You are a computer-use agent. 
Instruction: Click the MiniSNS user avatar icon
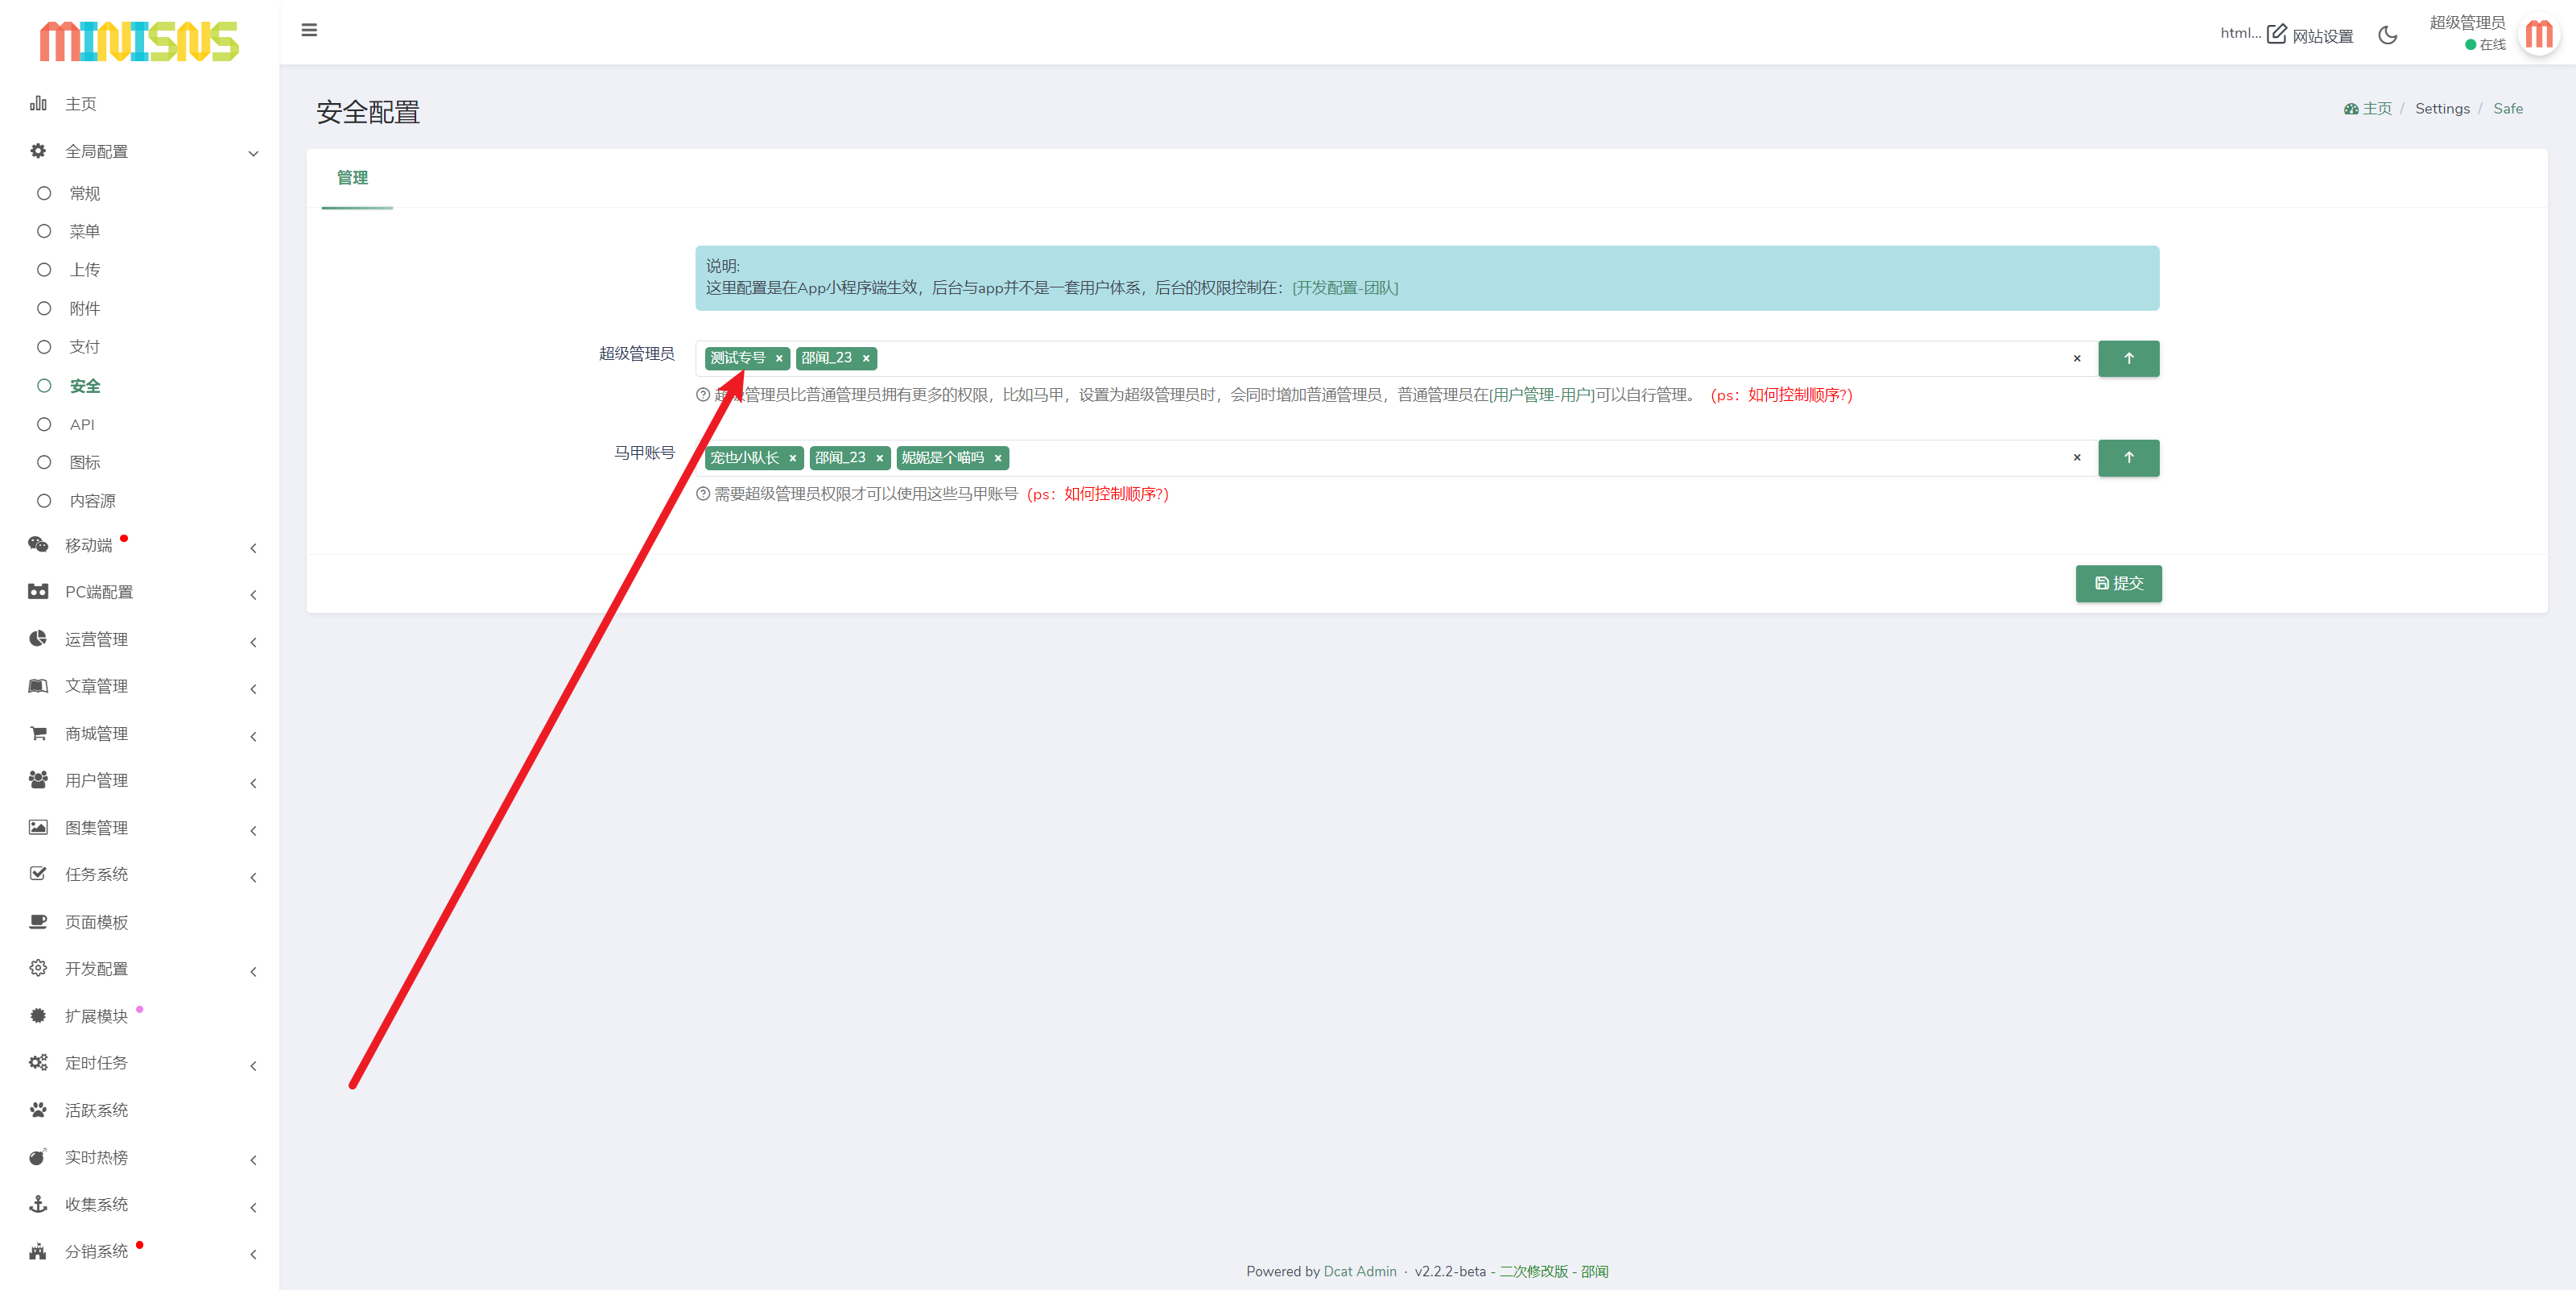pos(2538,35)
